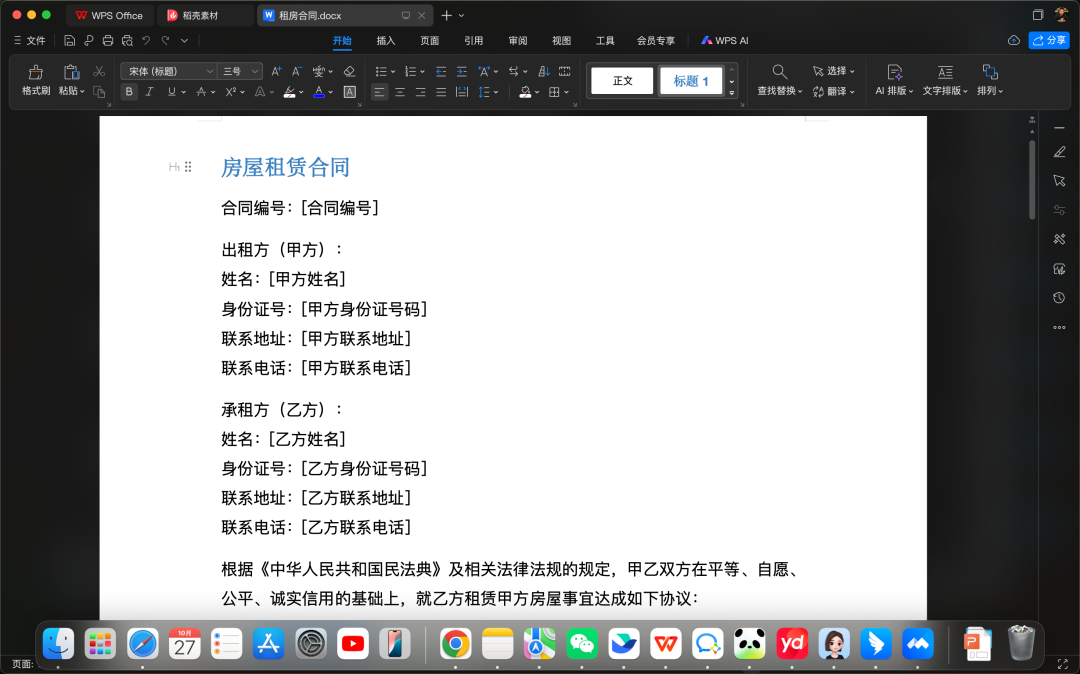Toggle italic formatting
Viewport: 1080px width, 674px height.
(149, 92)
